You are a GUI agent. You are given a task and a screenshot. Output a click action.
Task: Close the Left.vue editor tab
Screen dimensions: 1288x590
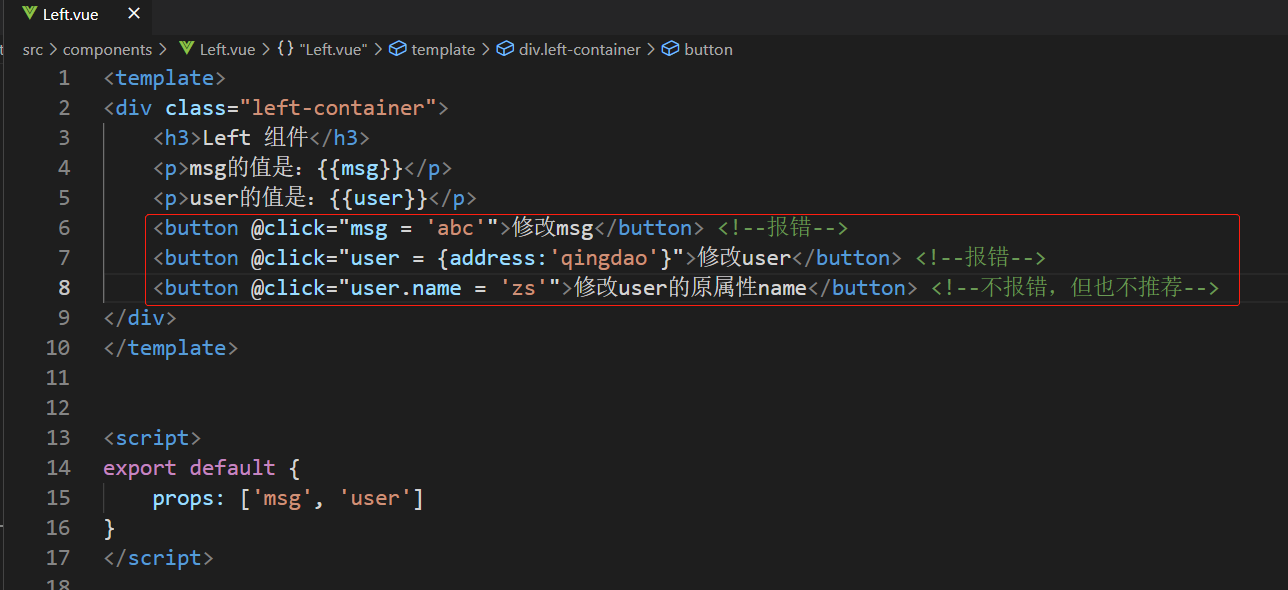(x=134, y=15)
